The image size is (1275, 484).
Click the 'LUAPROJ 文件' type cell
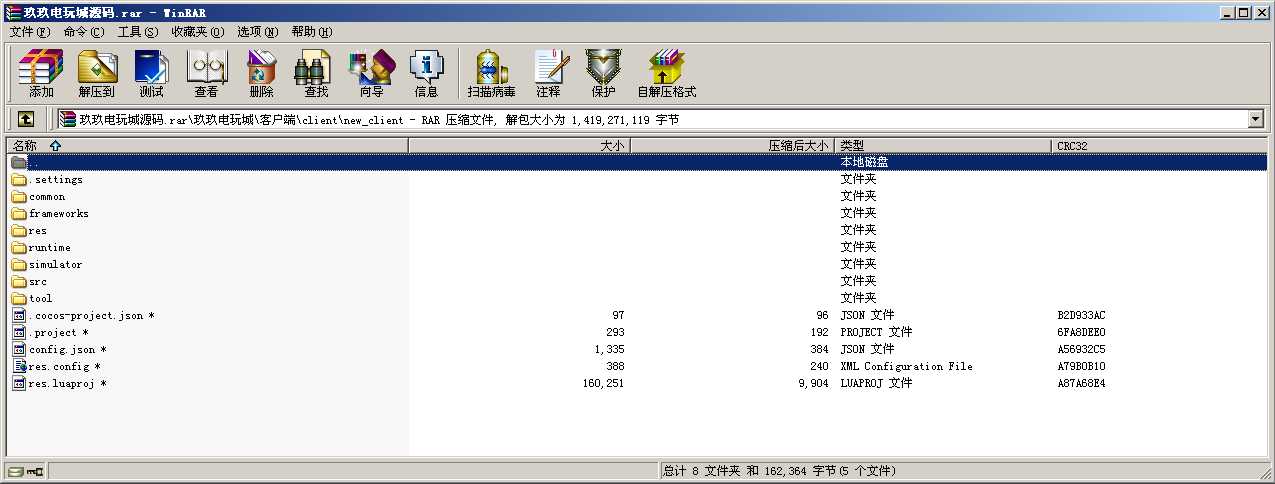876,384
